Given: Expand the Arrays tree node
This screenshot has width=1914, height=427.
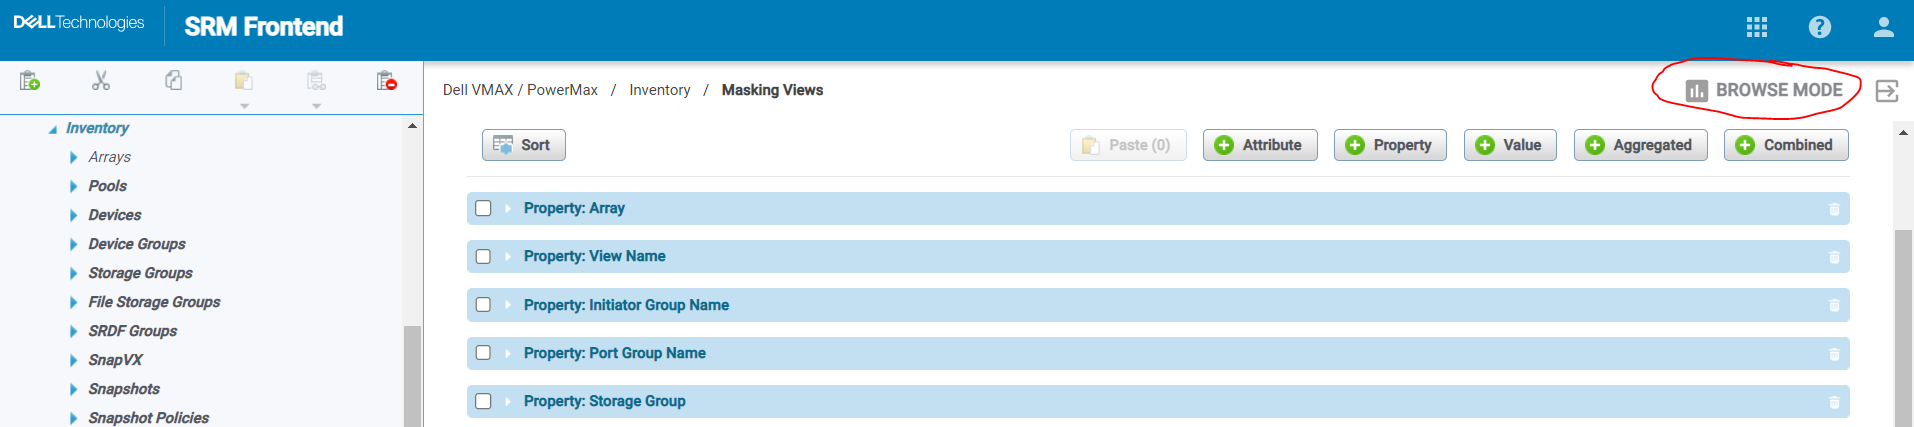Looking at the screenshot, I should point(74,157).
